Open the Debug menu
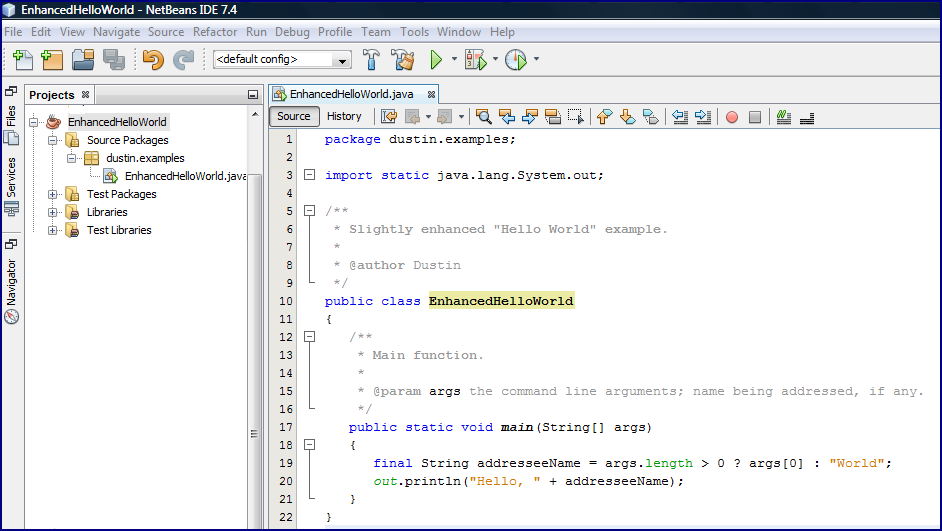Viewport: 942px width, 531px height. pos(292,32)
